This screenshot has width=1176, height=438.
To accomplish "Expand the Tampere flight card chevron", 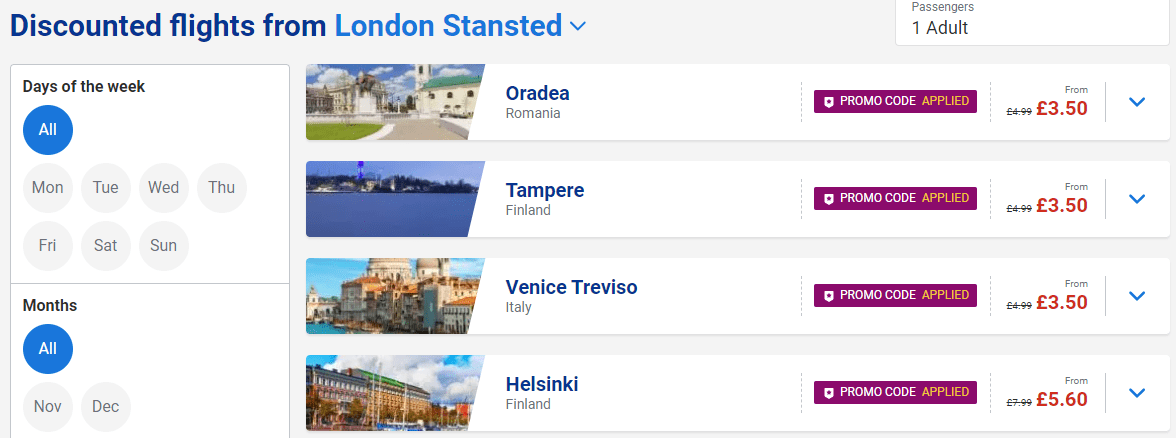I will pyautogui.click(x=1137, y=199).
